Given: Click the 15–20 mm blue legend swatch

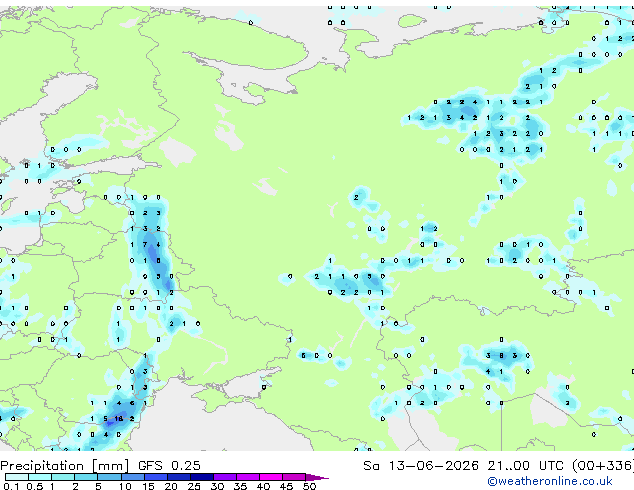Looking at the screenshot, I should tap(155, 477).
